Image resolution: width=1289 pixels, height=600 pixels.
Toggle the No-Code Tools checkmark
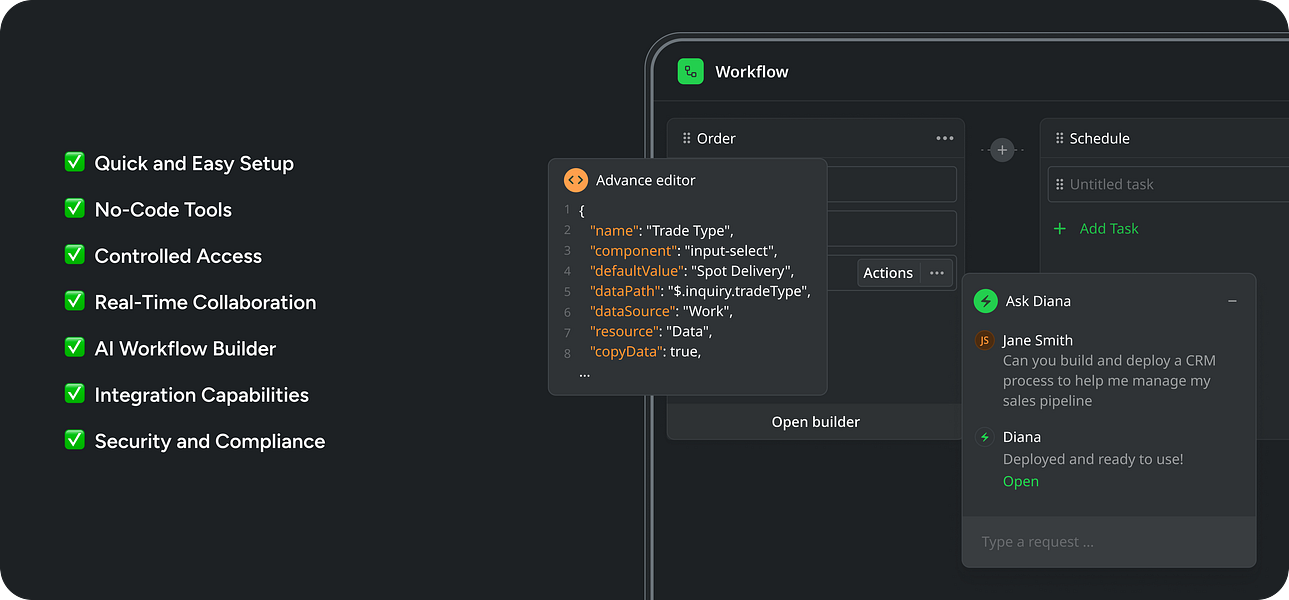74,208
